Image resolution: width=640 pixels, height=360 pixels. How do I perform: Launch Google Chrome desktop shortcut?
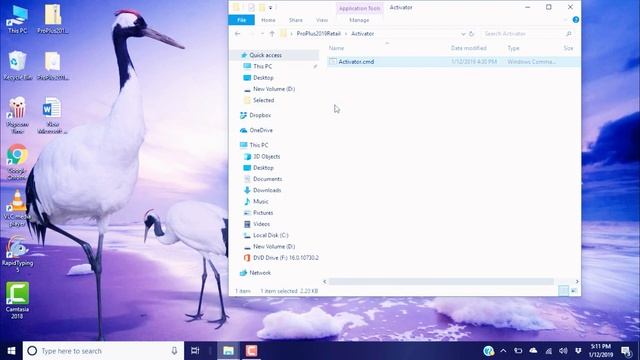[18, 162]
